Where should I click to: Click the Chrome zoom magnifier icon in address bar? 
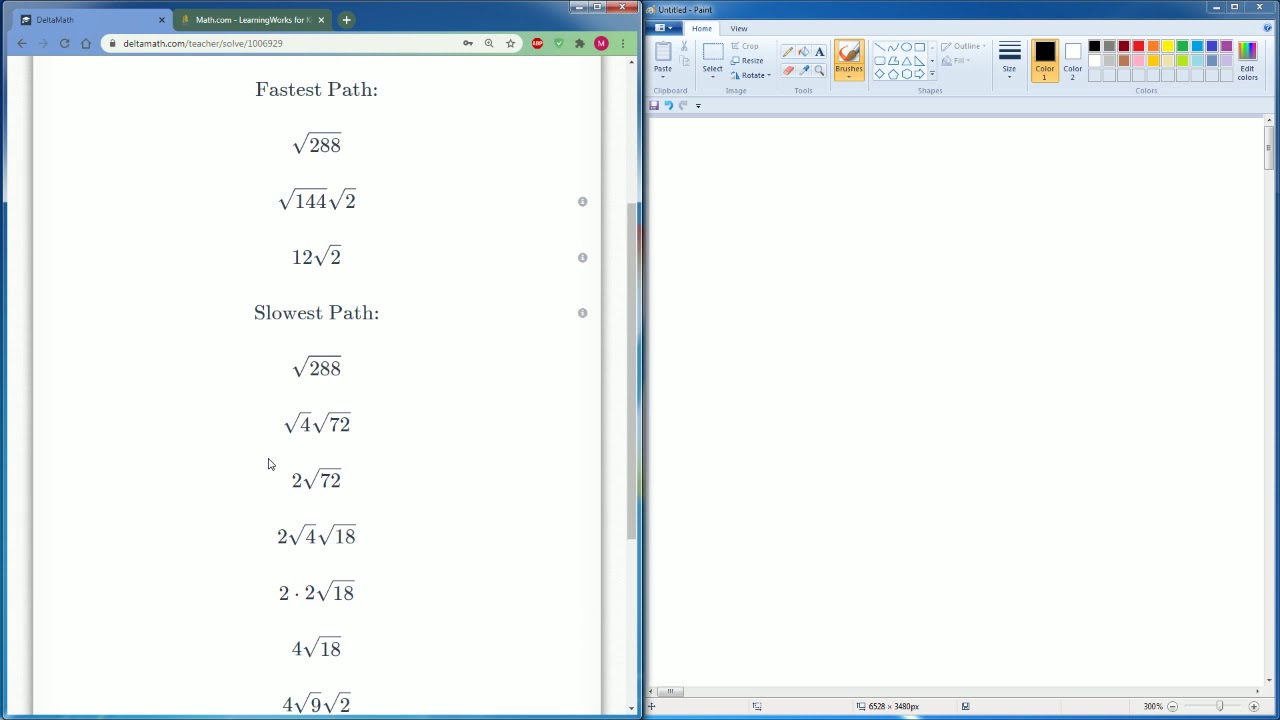click(489, 43)
